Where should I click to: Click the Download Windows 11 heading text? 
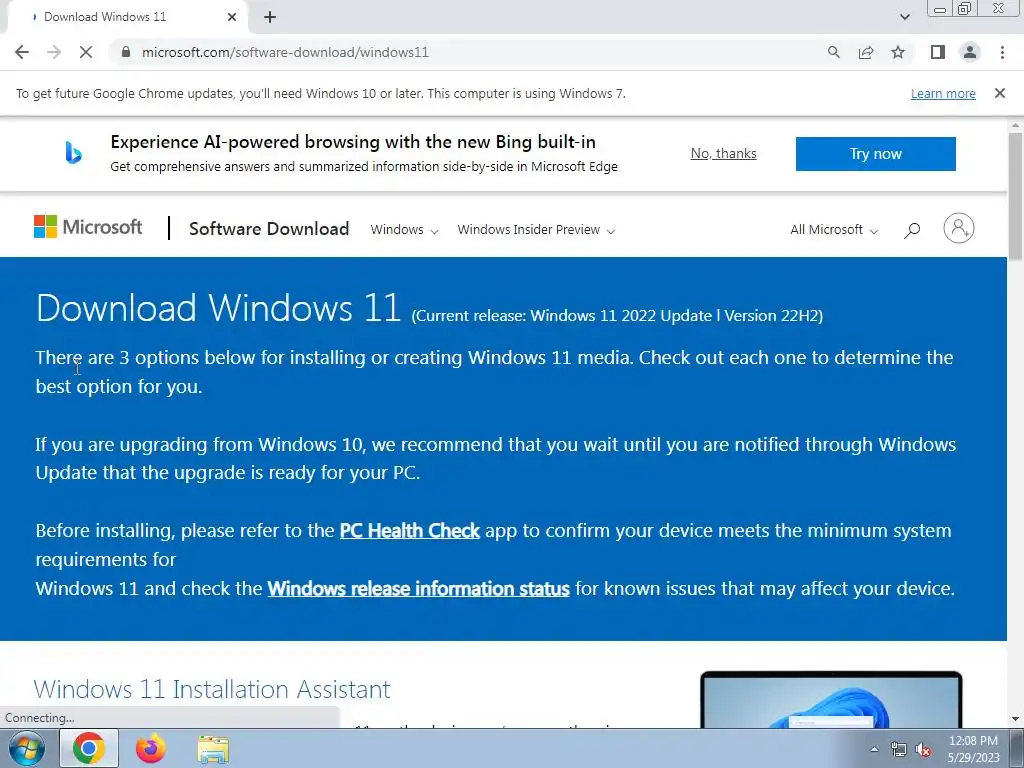218,308
